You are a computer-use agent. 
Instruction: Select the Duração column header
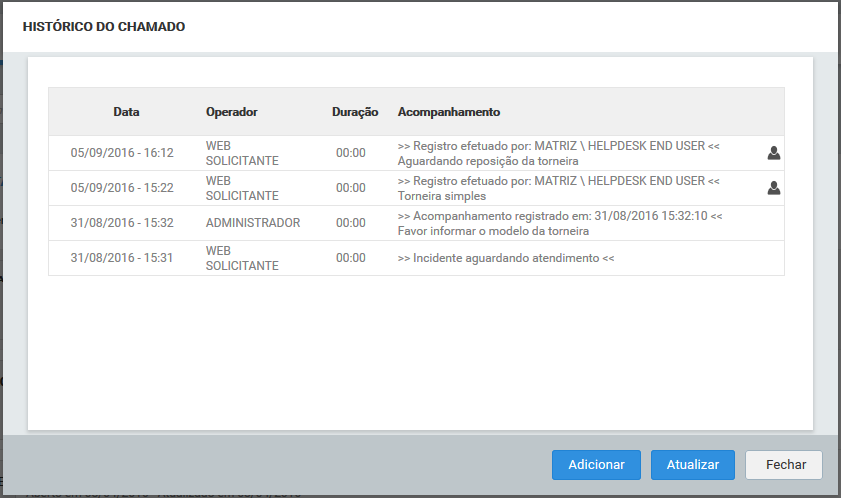point(355,112)
